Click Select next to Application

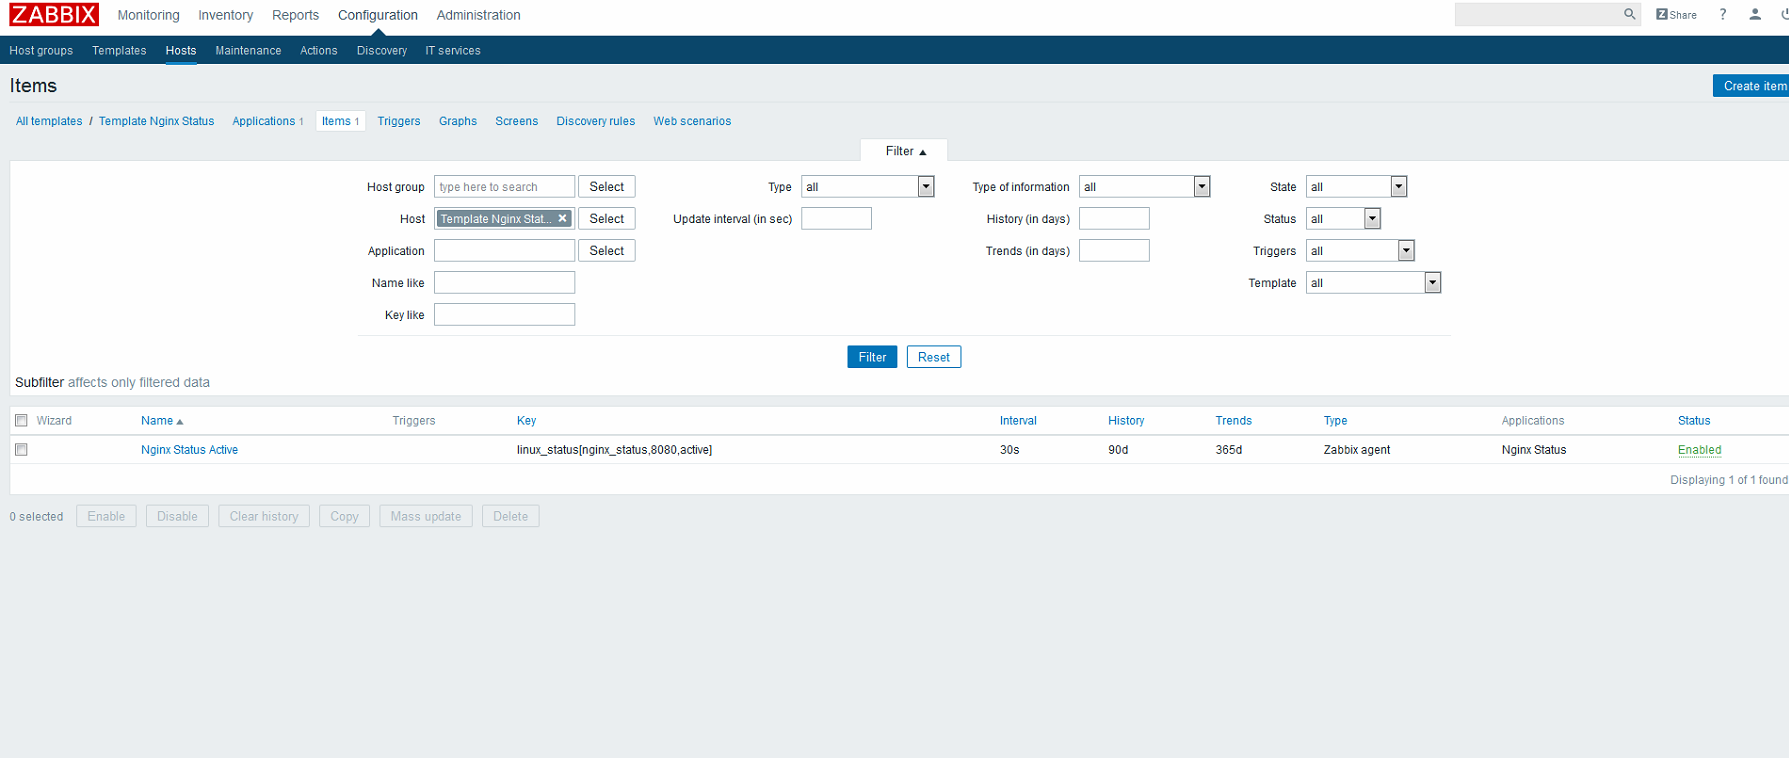point(607,251)
